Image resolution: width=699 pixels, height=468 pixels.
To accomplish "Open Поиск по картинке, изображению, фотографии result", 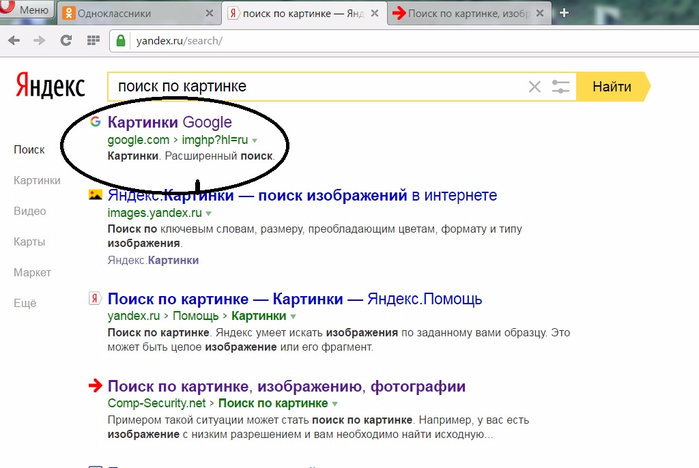I will [287, 386].
